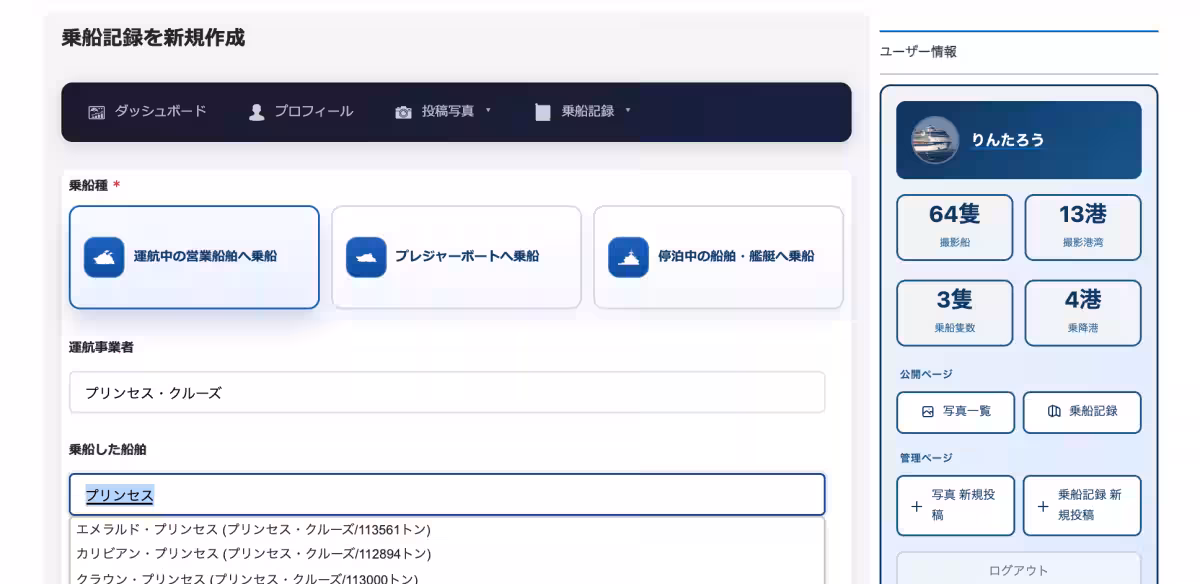Click the 運航事業者 input field
This screenshot has width=1200, height=584.
tap(447, 392)
